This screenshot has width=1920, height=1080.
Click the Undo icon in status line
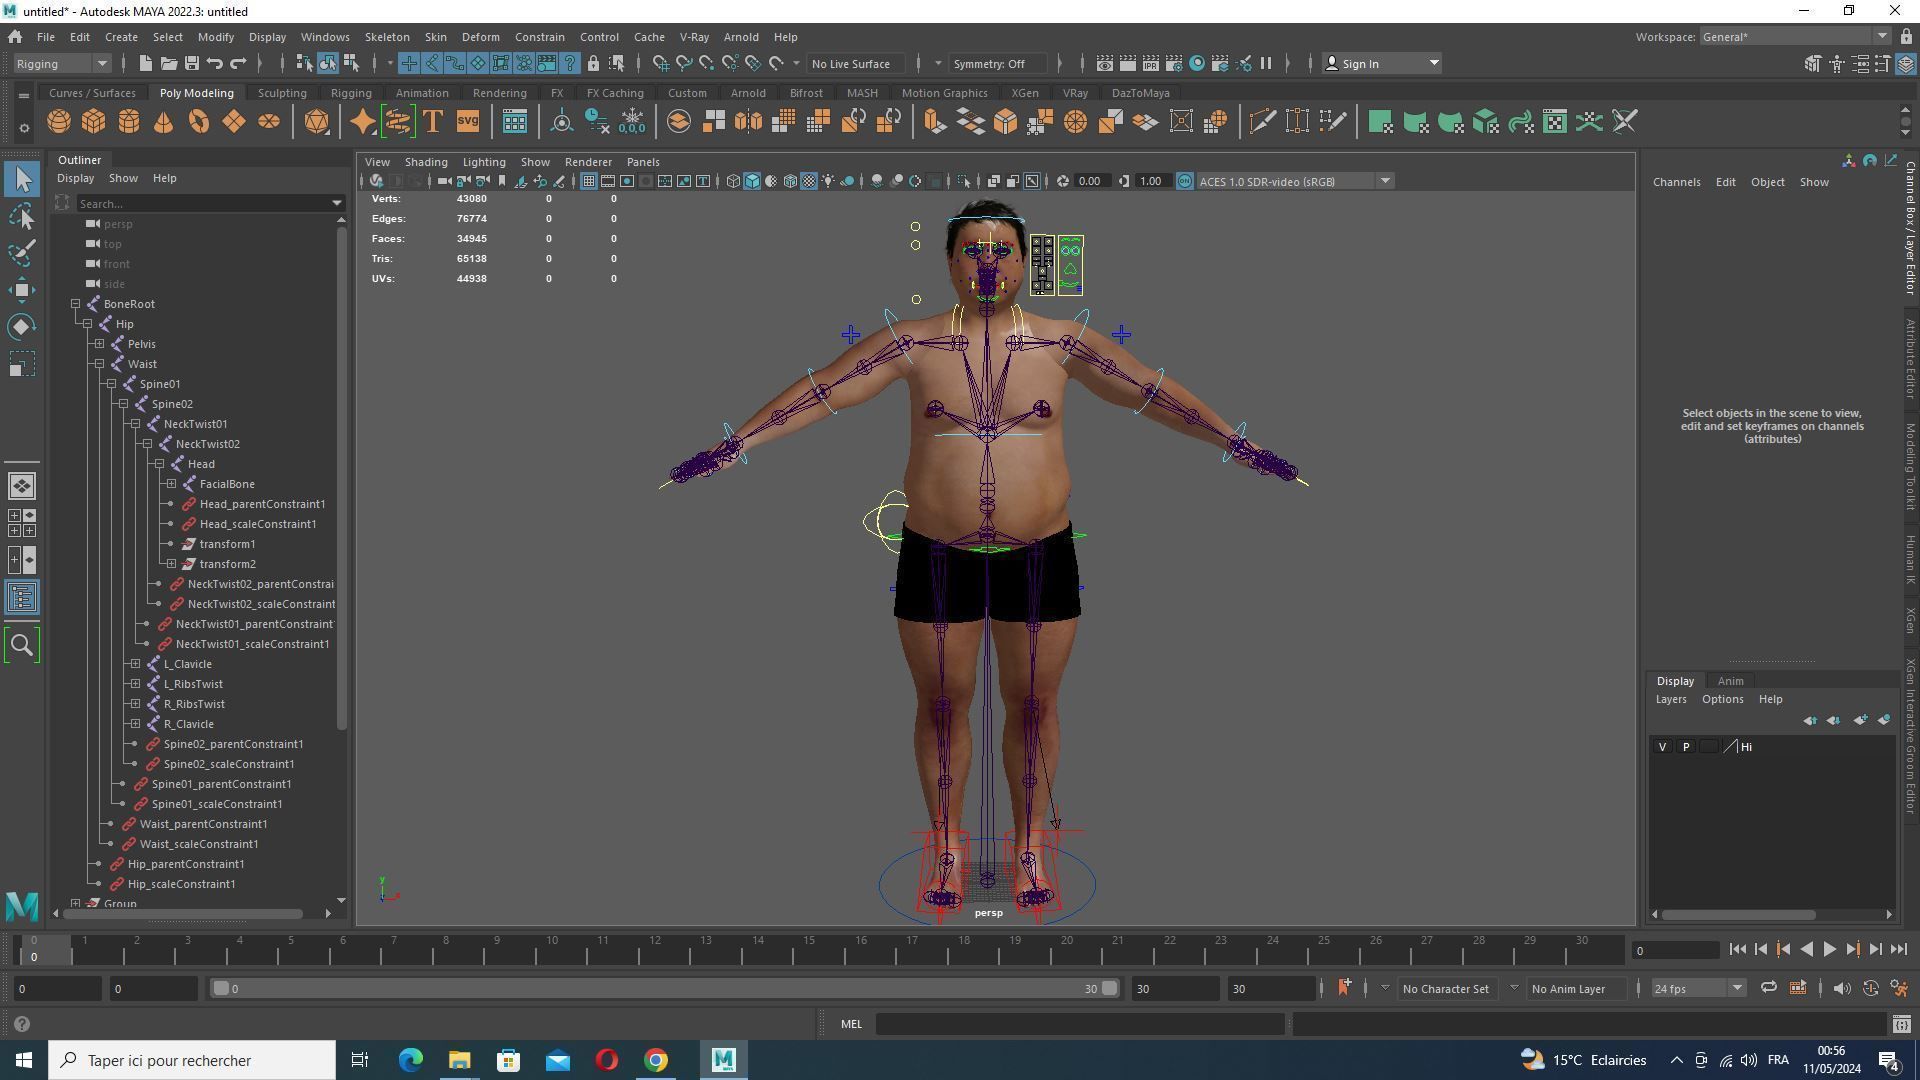215,64
